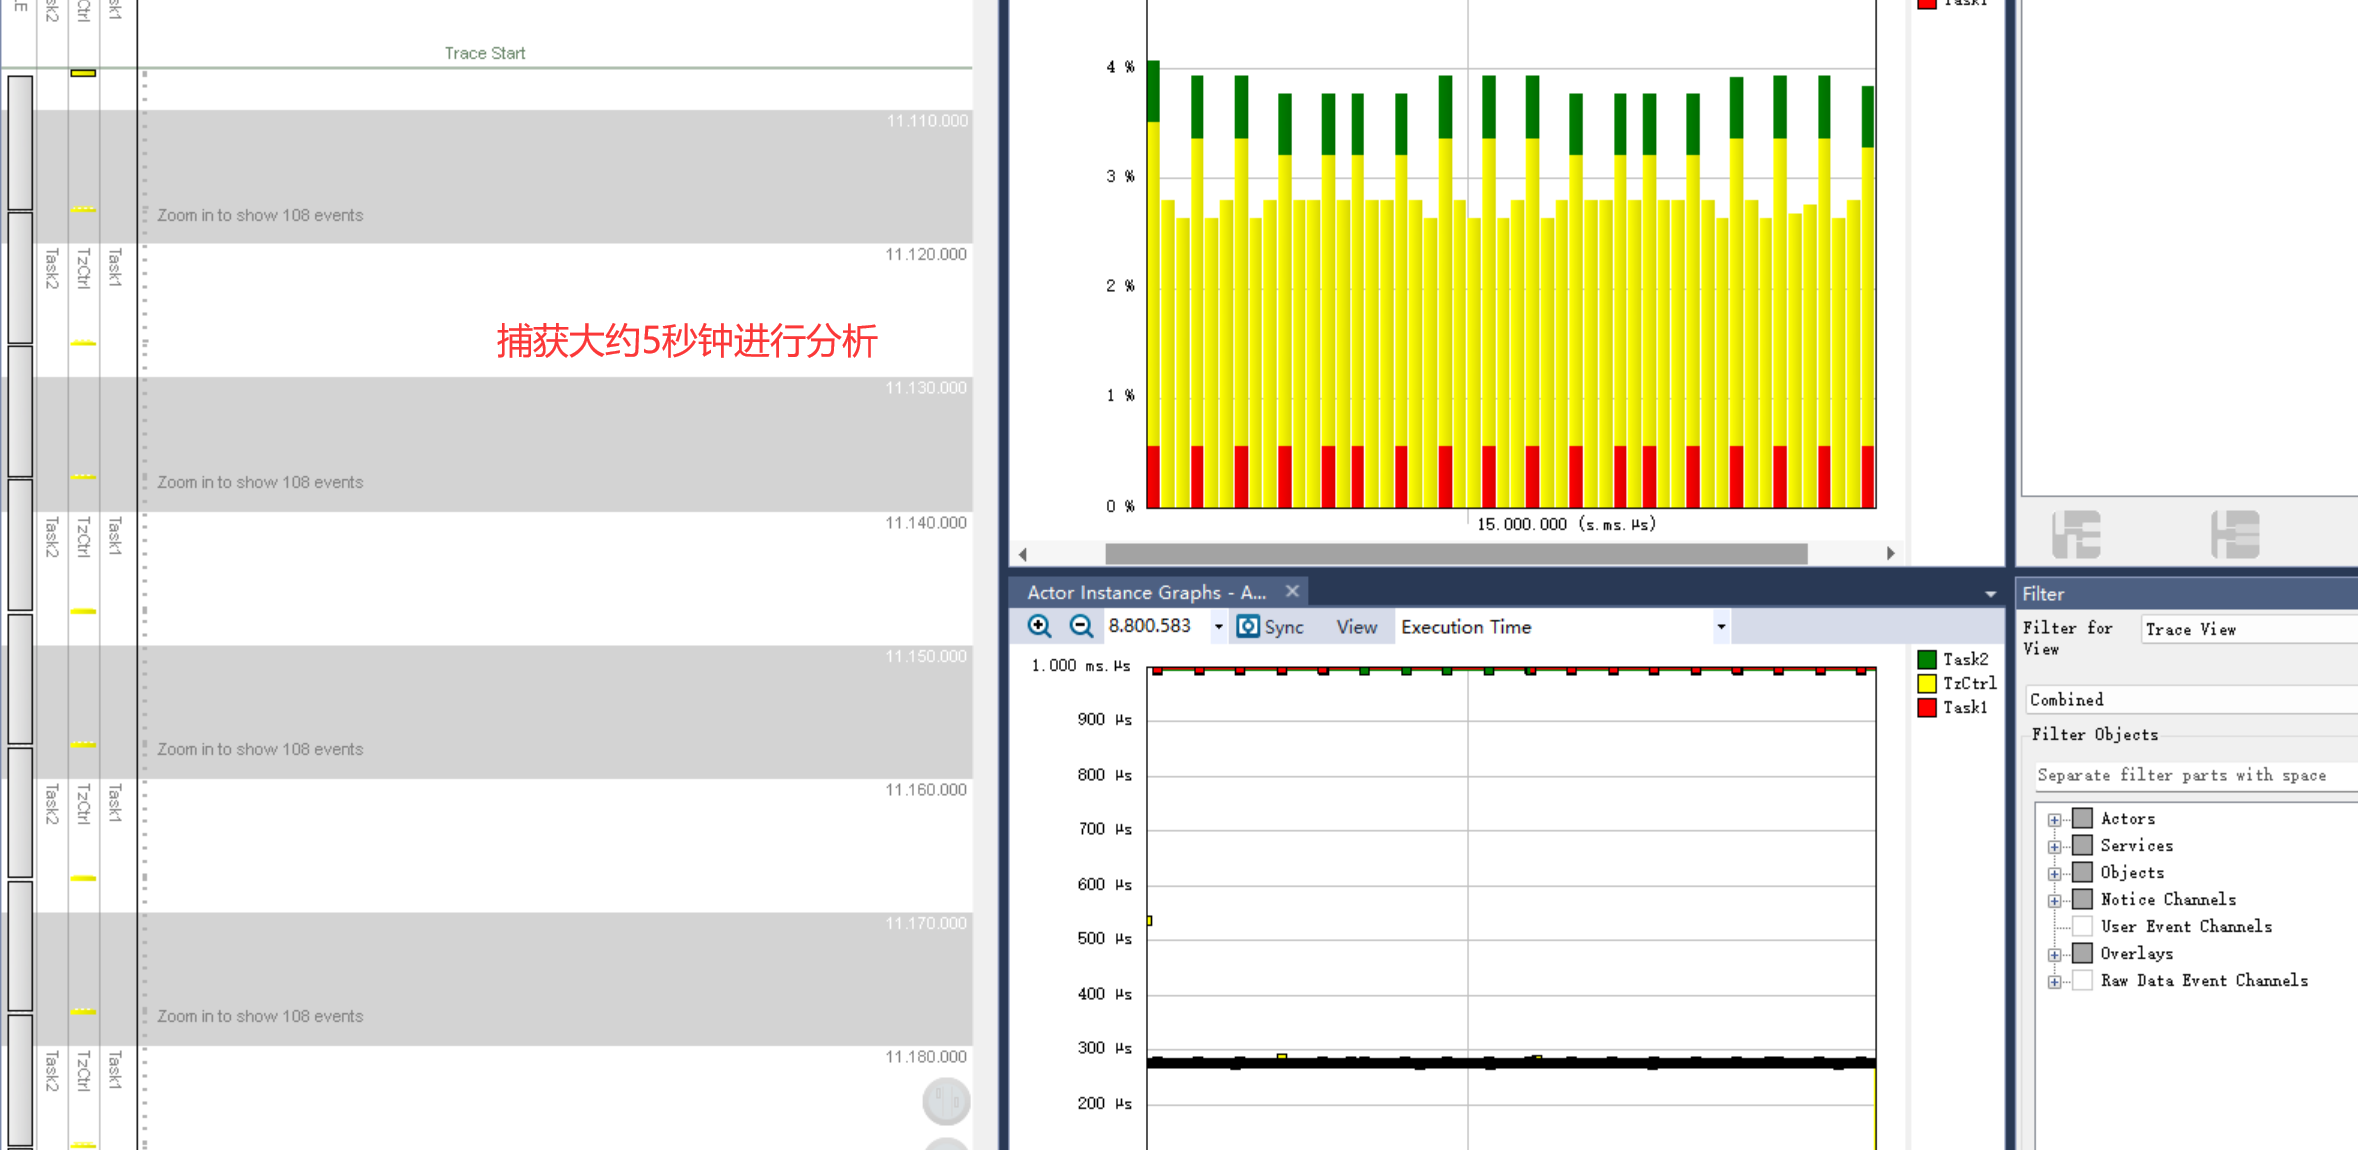
Task: Click the "Zoom in to show 108 events" text
Action: tap(260, 215)
